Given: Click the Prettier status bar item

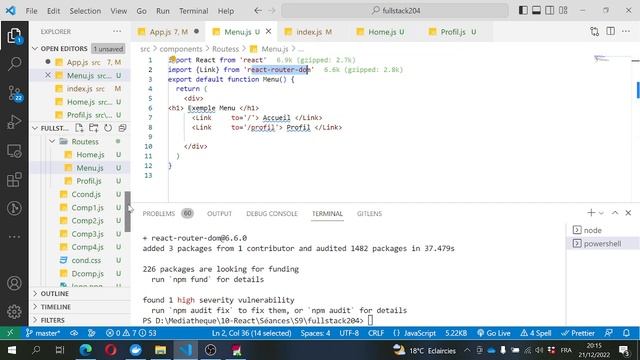Looking at the screenshot, I should 578,333.
